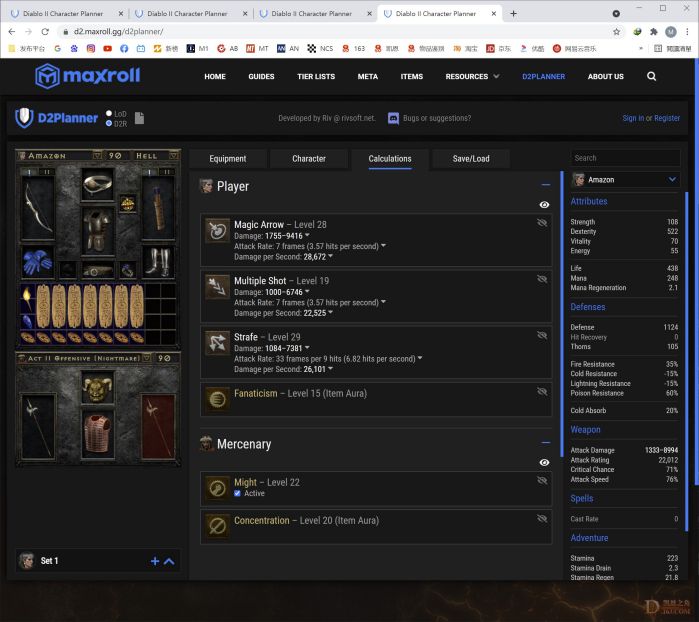Expand the Set 1 panel chevron
The width and height of the screenshot is (699, 622).
[169, 561]
